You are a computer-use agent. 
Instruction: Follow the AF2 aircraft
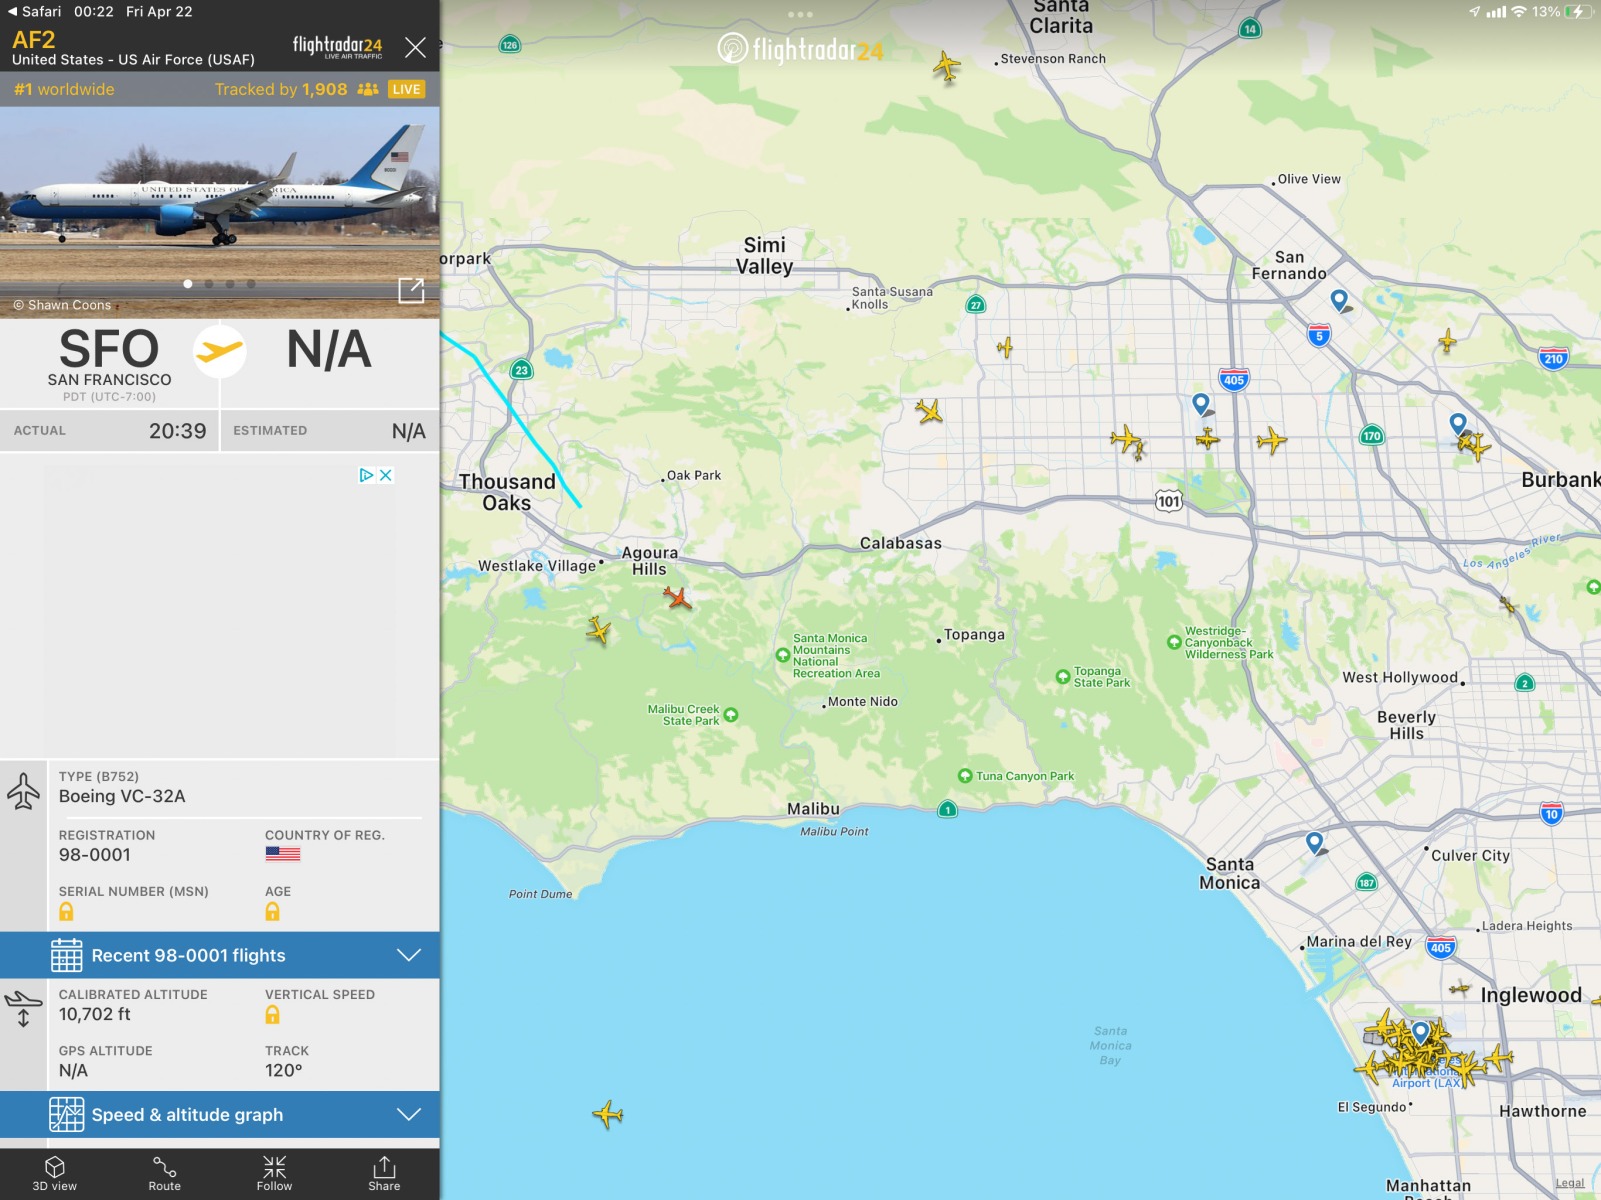click(274, 1174)
